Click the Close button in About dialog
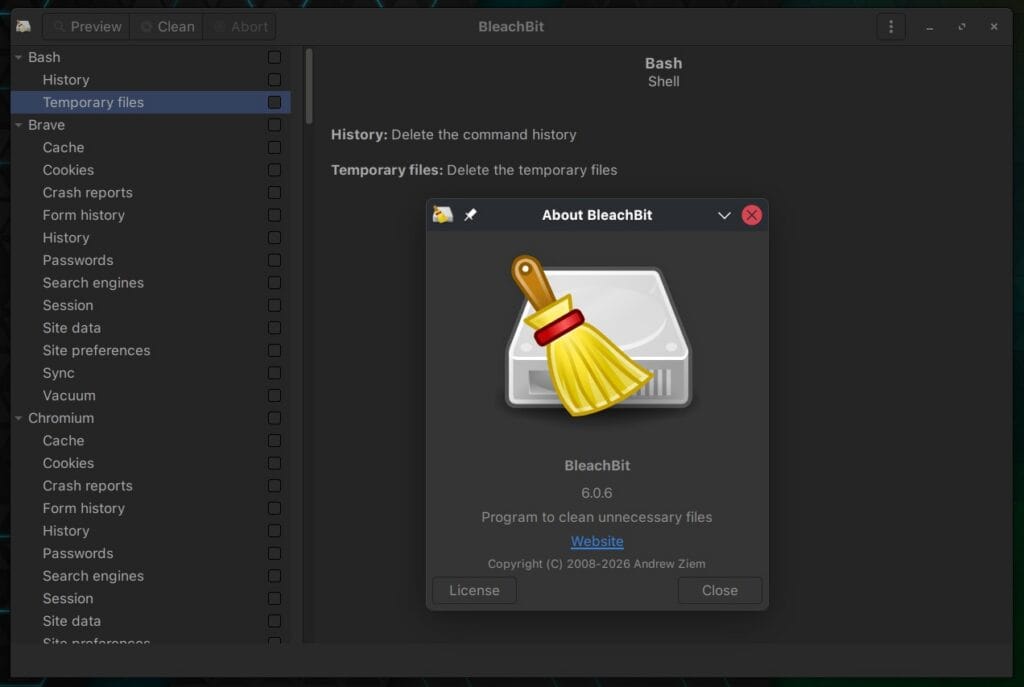1024x687 pixels. [720, 590]
